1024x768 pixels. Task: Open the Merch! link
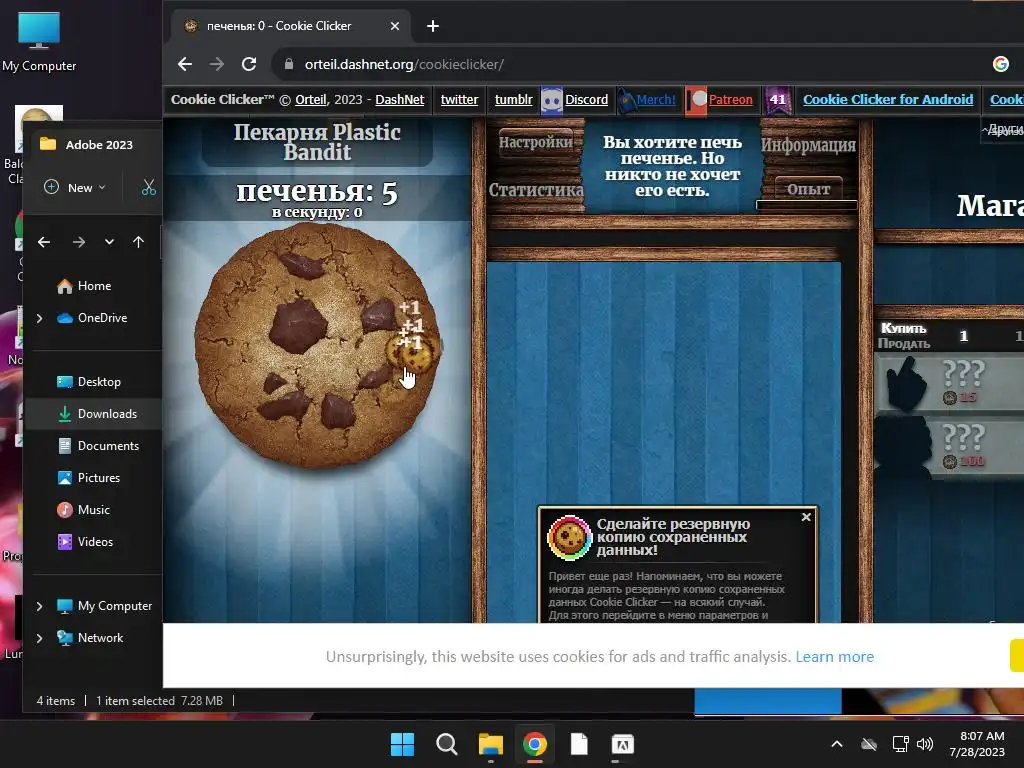tap(656, 100)
